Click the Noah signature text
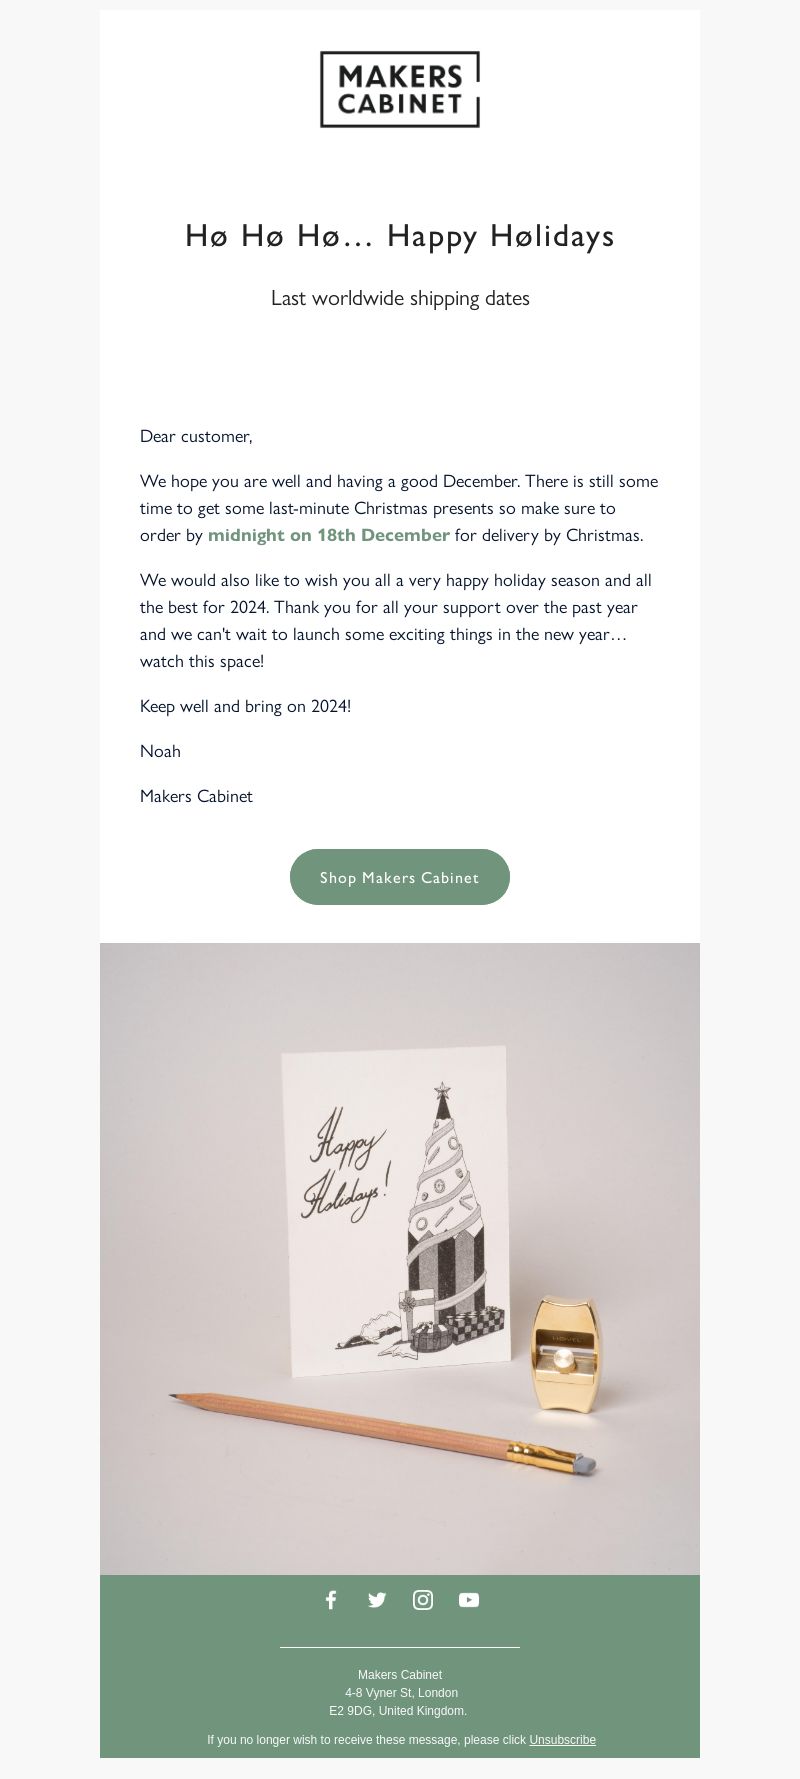The width and height of the screenshot is (800, 1779). point(160,751)
